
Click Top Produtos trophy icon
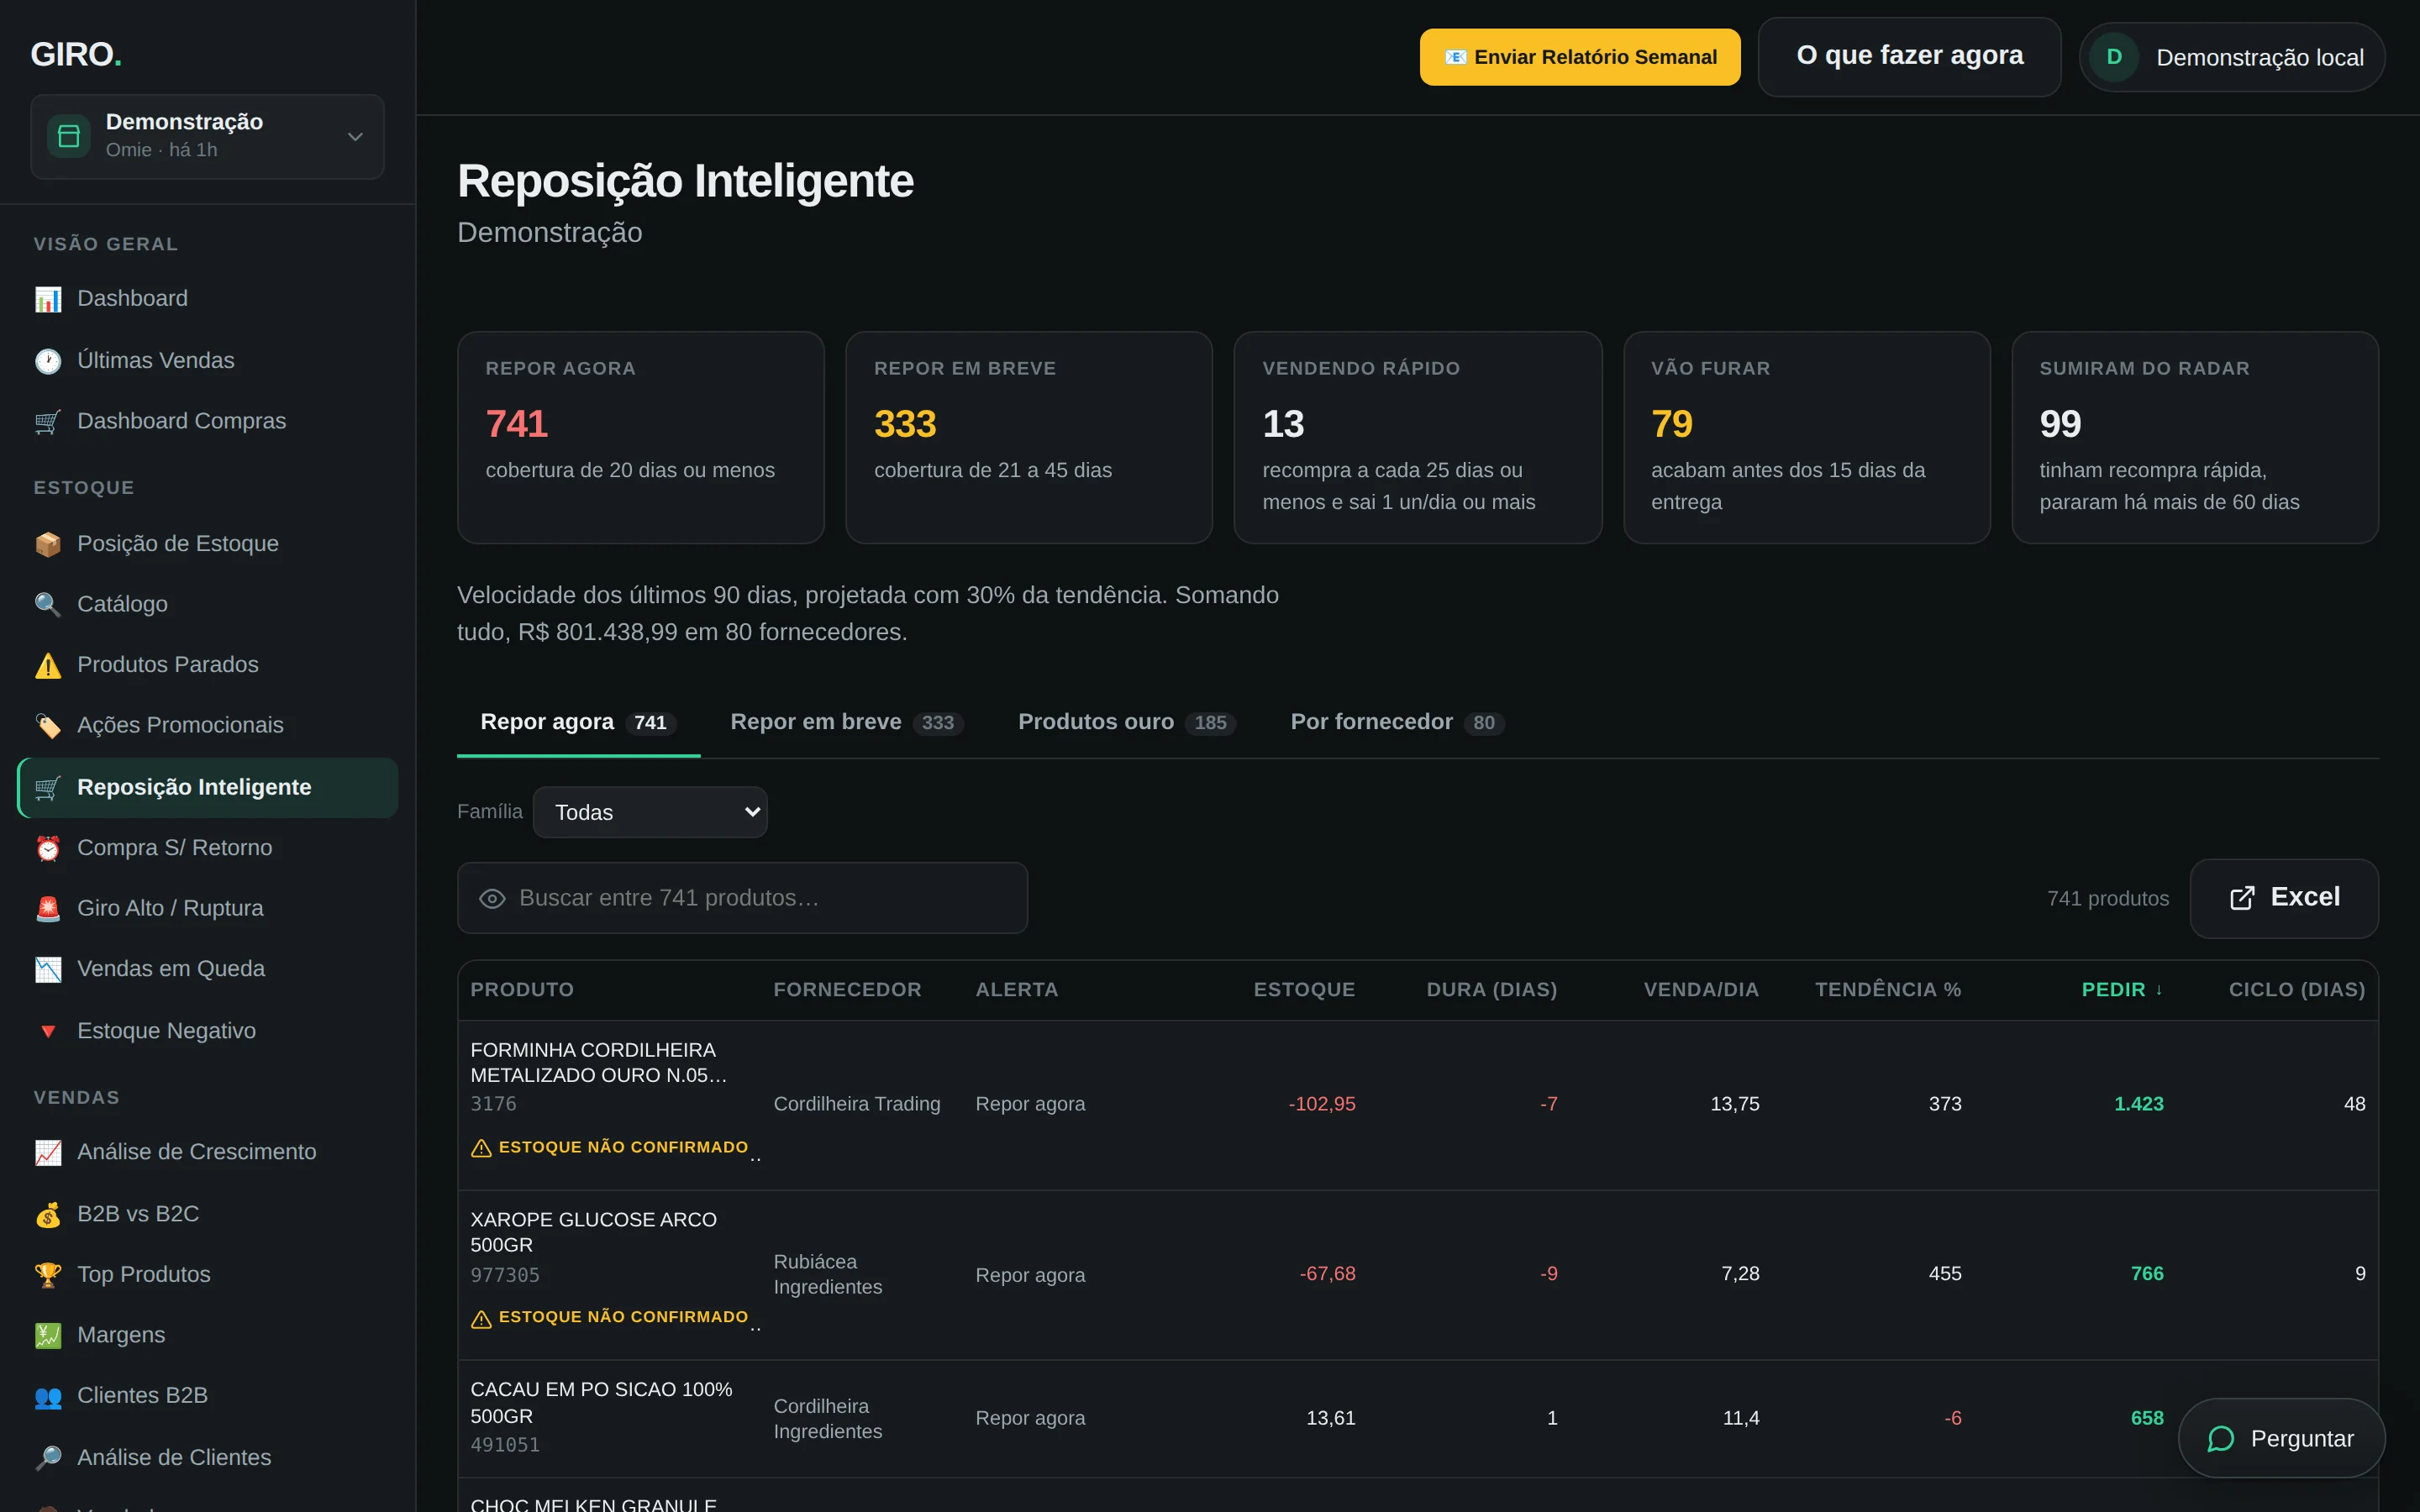(48, 1275)
